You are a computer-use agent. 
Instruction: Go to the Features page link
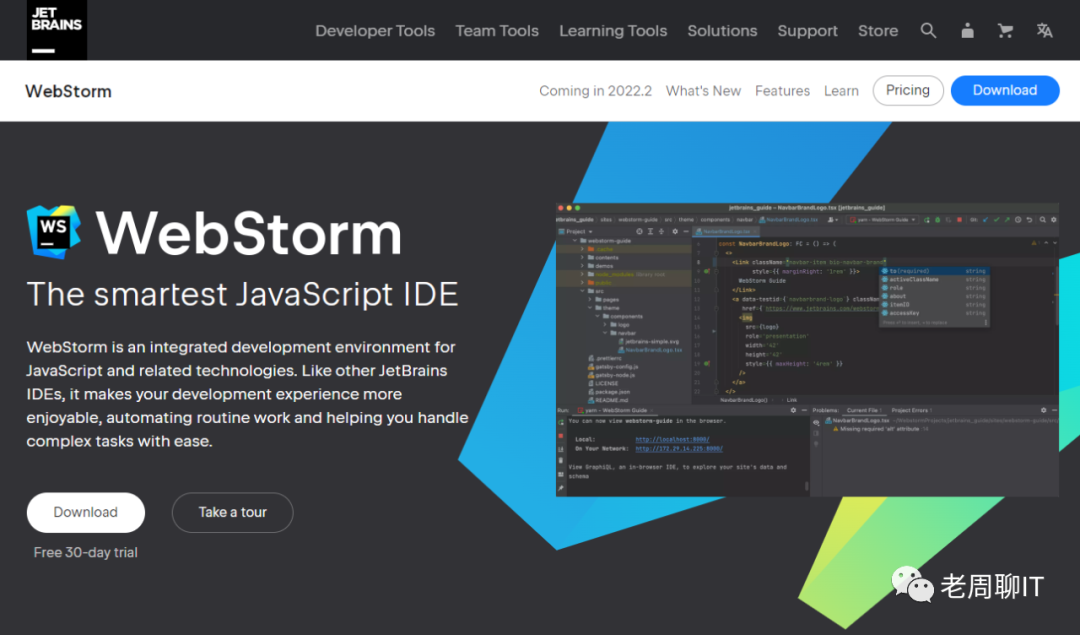coord(782,91)
